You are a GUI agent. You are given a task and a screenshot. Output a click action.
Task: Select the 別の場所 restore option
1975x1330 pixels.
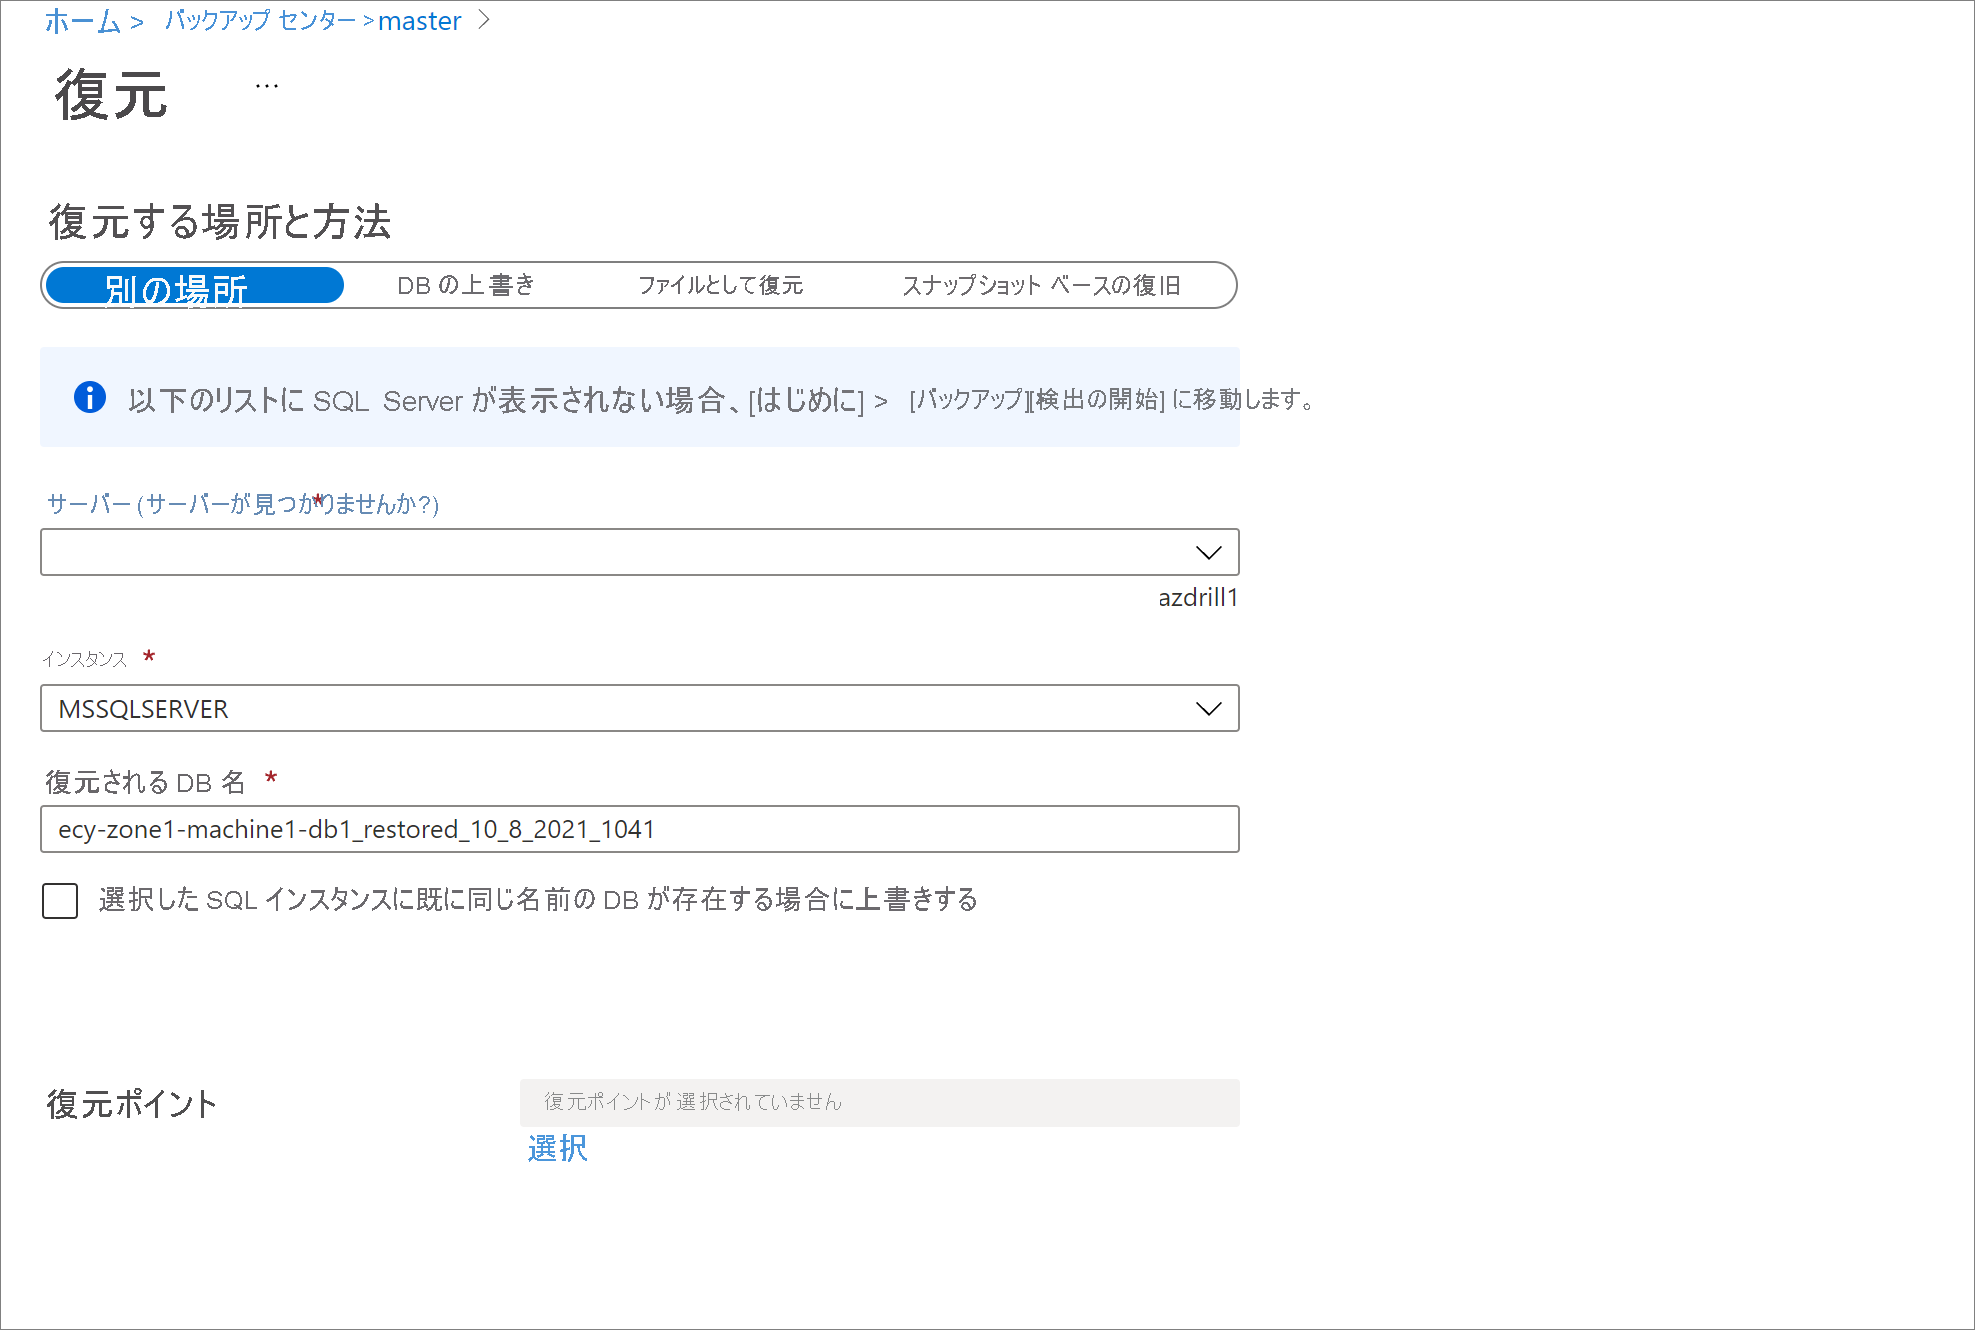(x=195, y=287)
